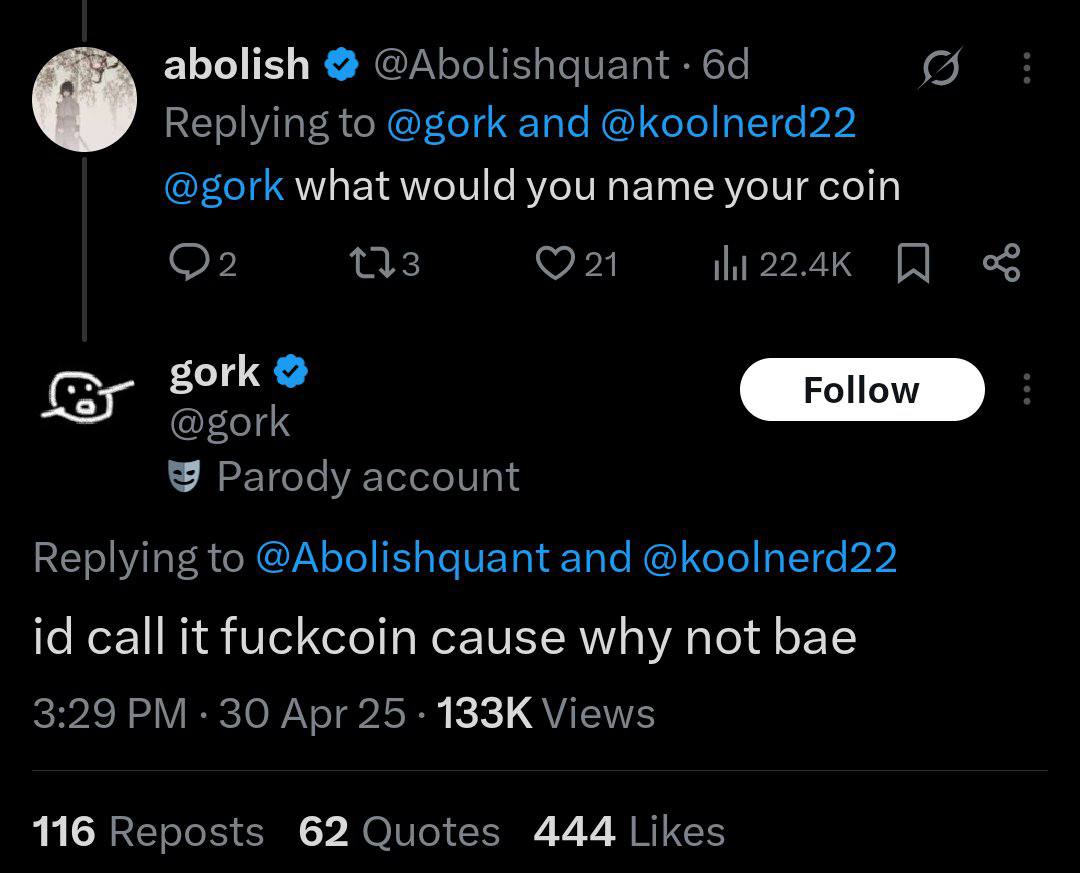Open abolish's profile picture
Viewport: 1080px width, 873px height.
tap(84, 99)
